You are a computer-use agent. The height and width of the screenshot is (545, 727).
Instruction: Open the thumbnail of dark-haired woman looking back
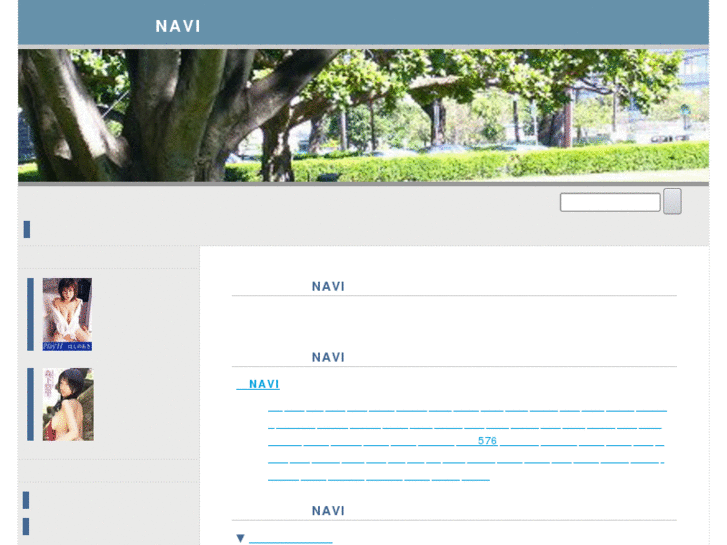(x=68, y=404)
